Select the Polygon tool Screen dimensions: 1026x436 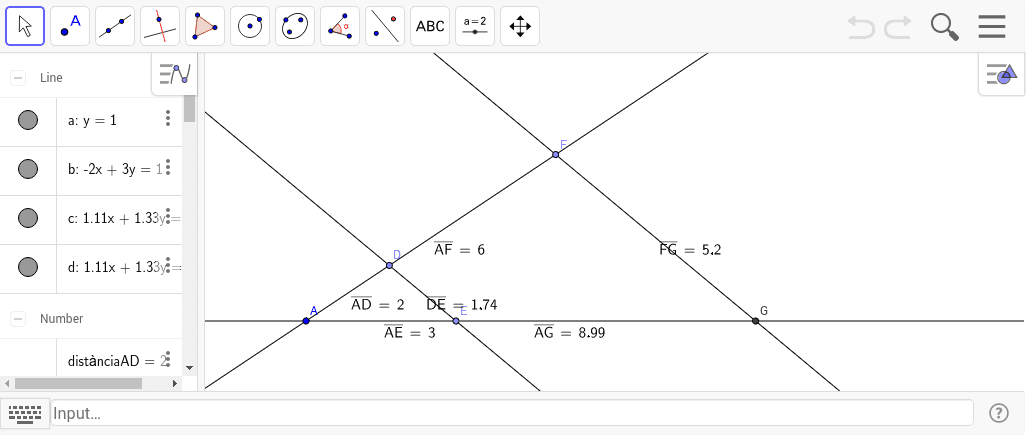(205, 26)
